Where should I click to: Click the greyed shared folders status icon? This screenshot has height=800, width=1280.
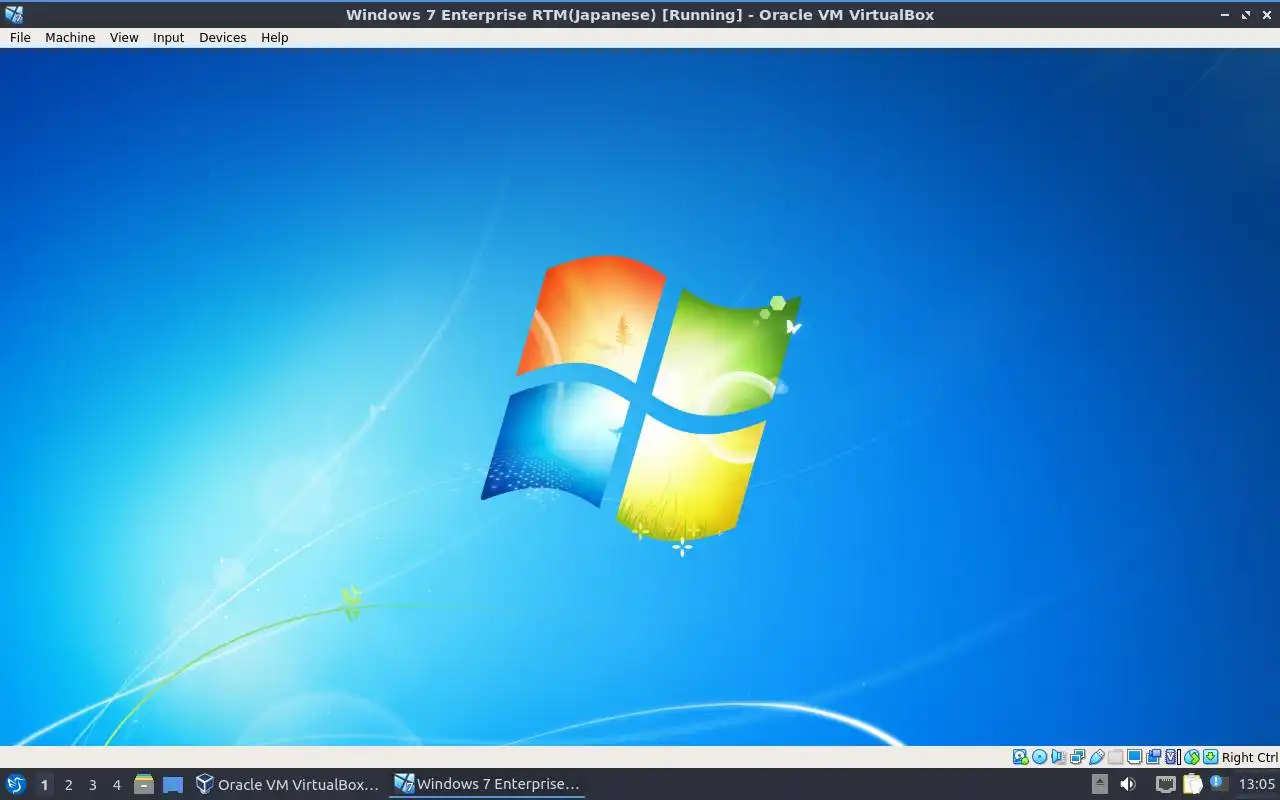(1115, 757)
